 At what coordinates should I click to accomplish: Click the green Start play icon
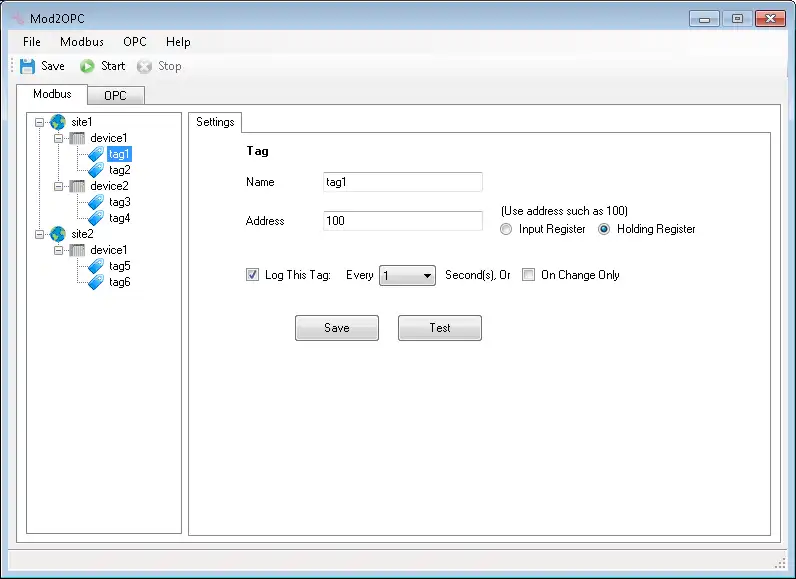pyautogui.click(x=87, y=66)
